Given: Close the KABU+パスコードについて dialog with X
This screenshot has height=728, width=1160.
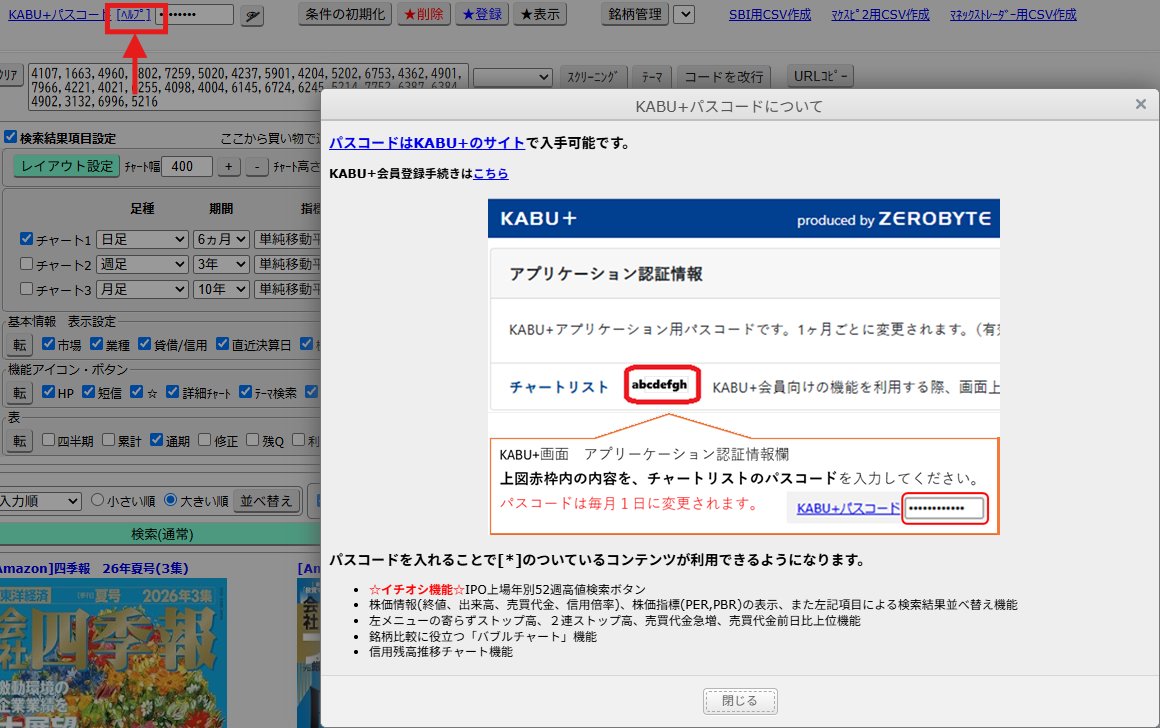Looking at the screenshot, I should point(1141,104).
